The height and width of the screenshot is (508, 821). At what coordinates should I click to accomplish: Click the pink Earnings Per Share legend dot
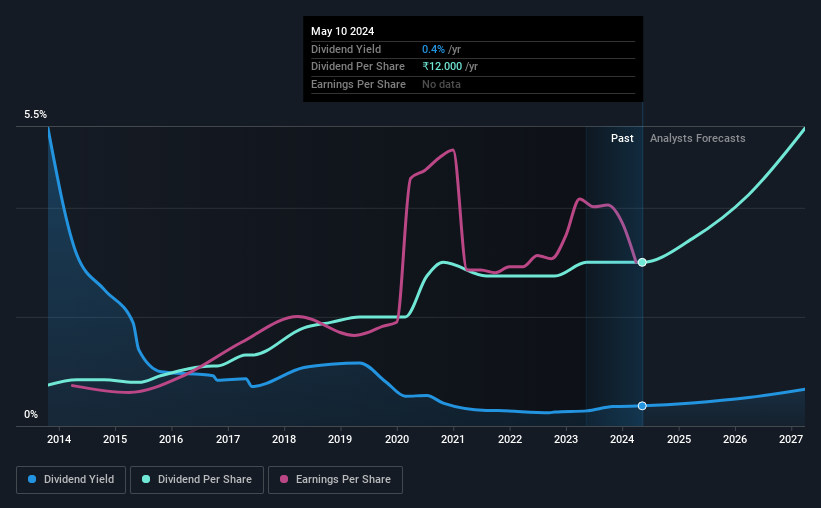(x=284, y=479)
